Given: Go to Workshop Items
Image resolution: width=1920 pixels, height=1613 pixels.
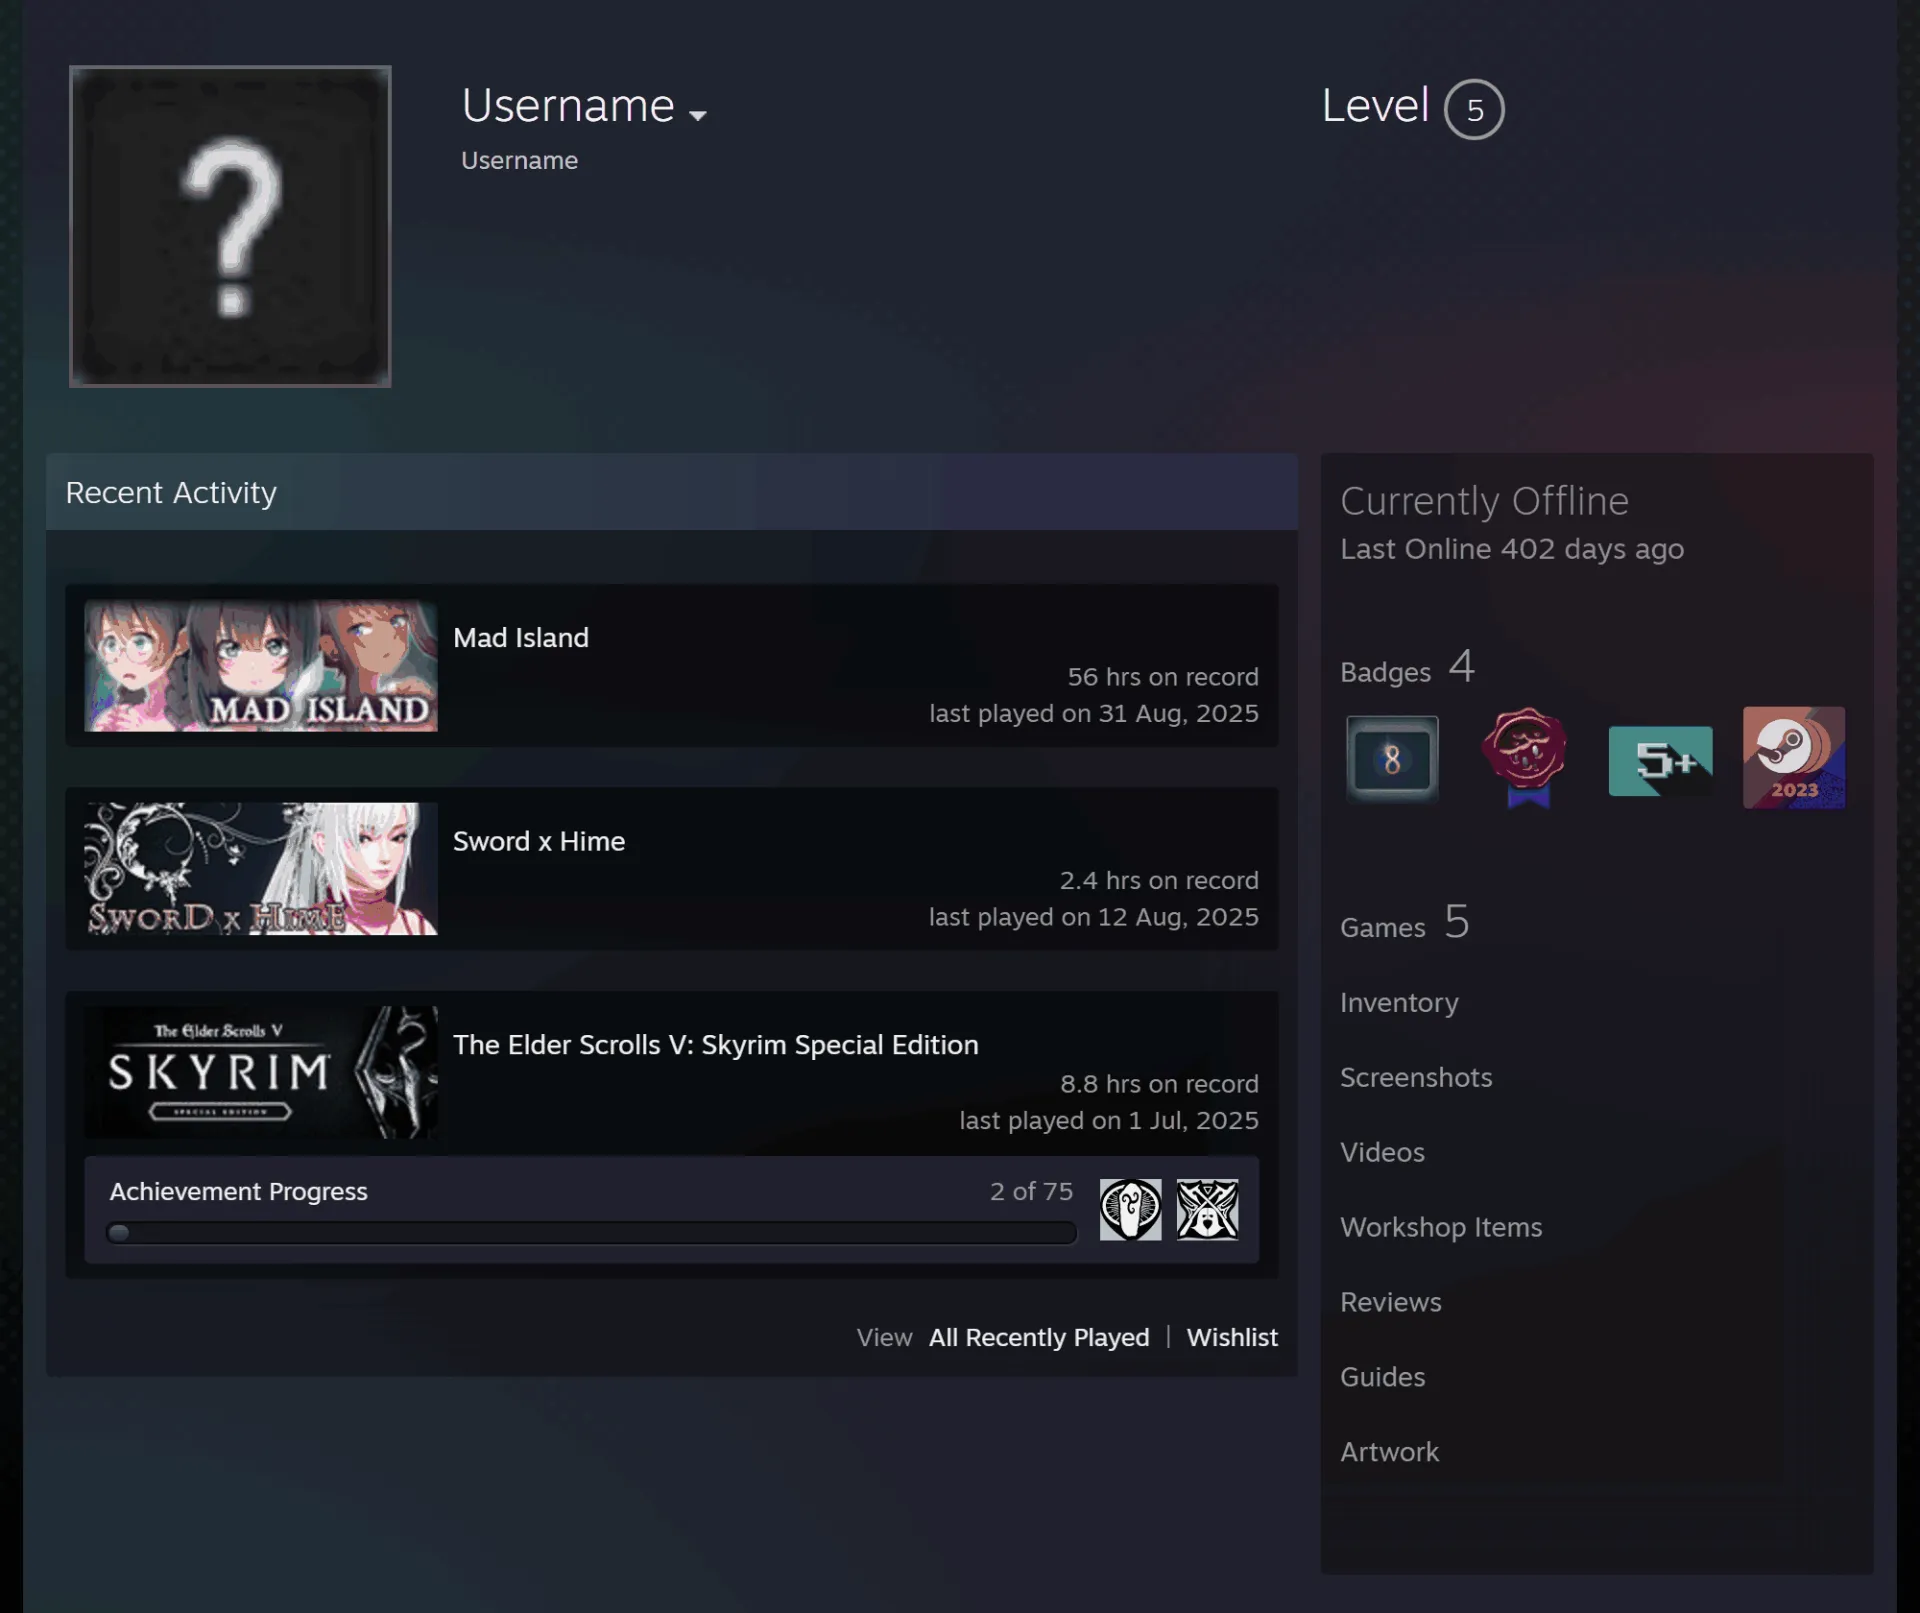Looking at the screenshot, I should coord(1441,1228).
